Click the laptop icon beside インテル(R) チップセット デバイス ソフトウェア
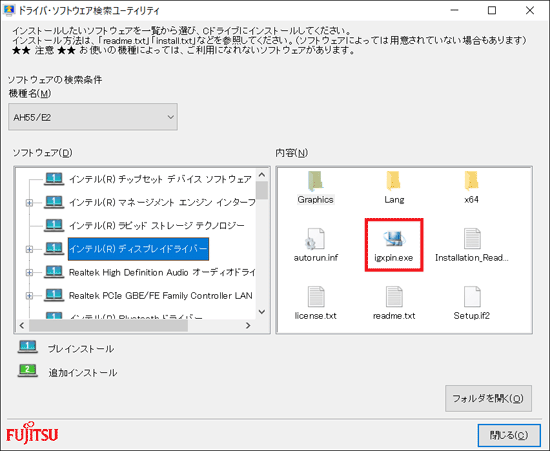 (54, 179)
